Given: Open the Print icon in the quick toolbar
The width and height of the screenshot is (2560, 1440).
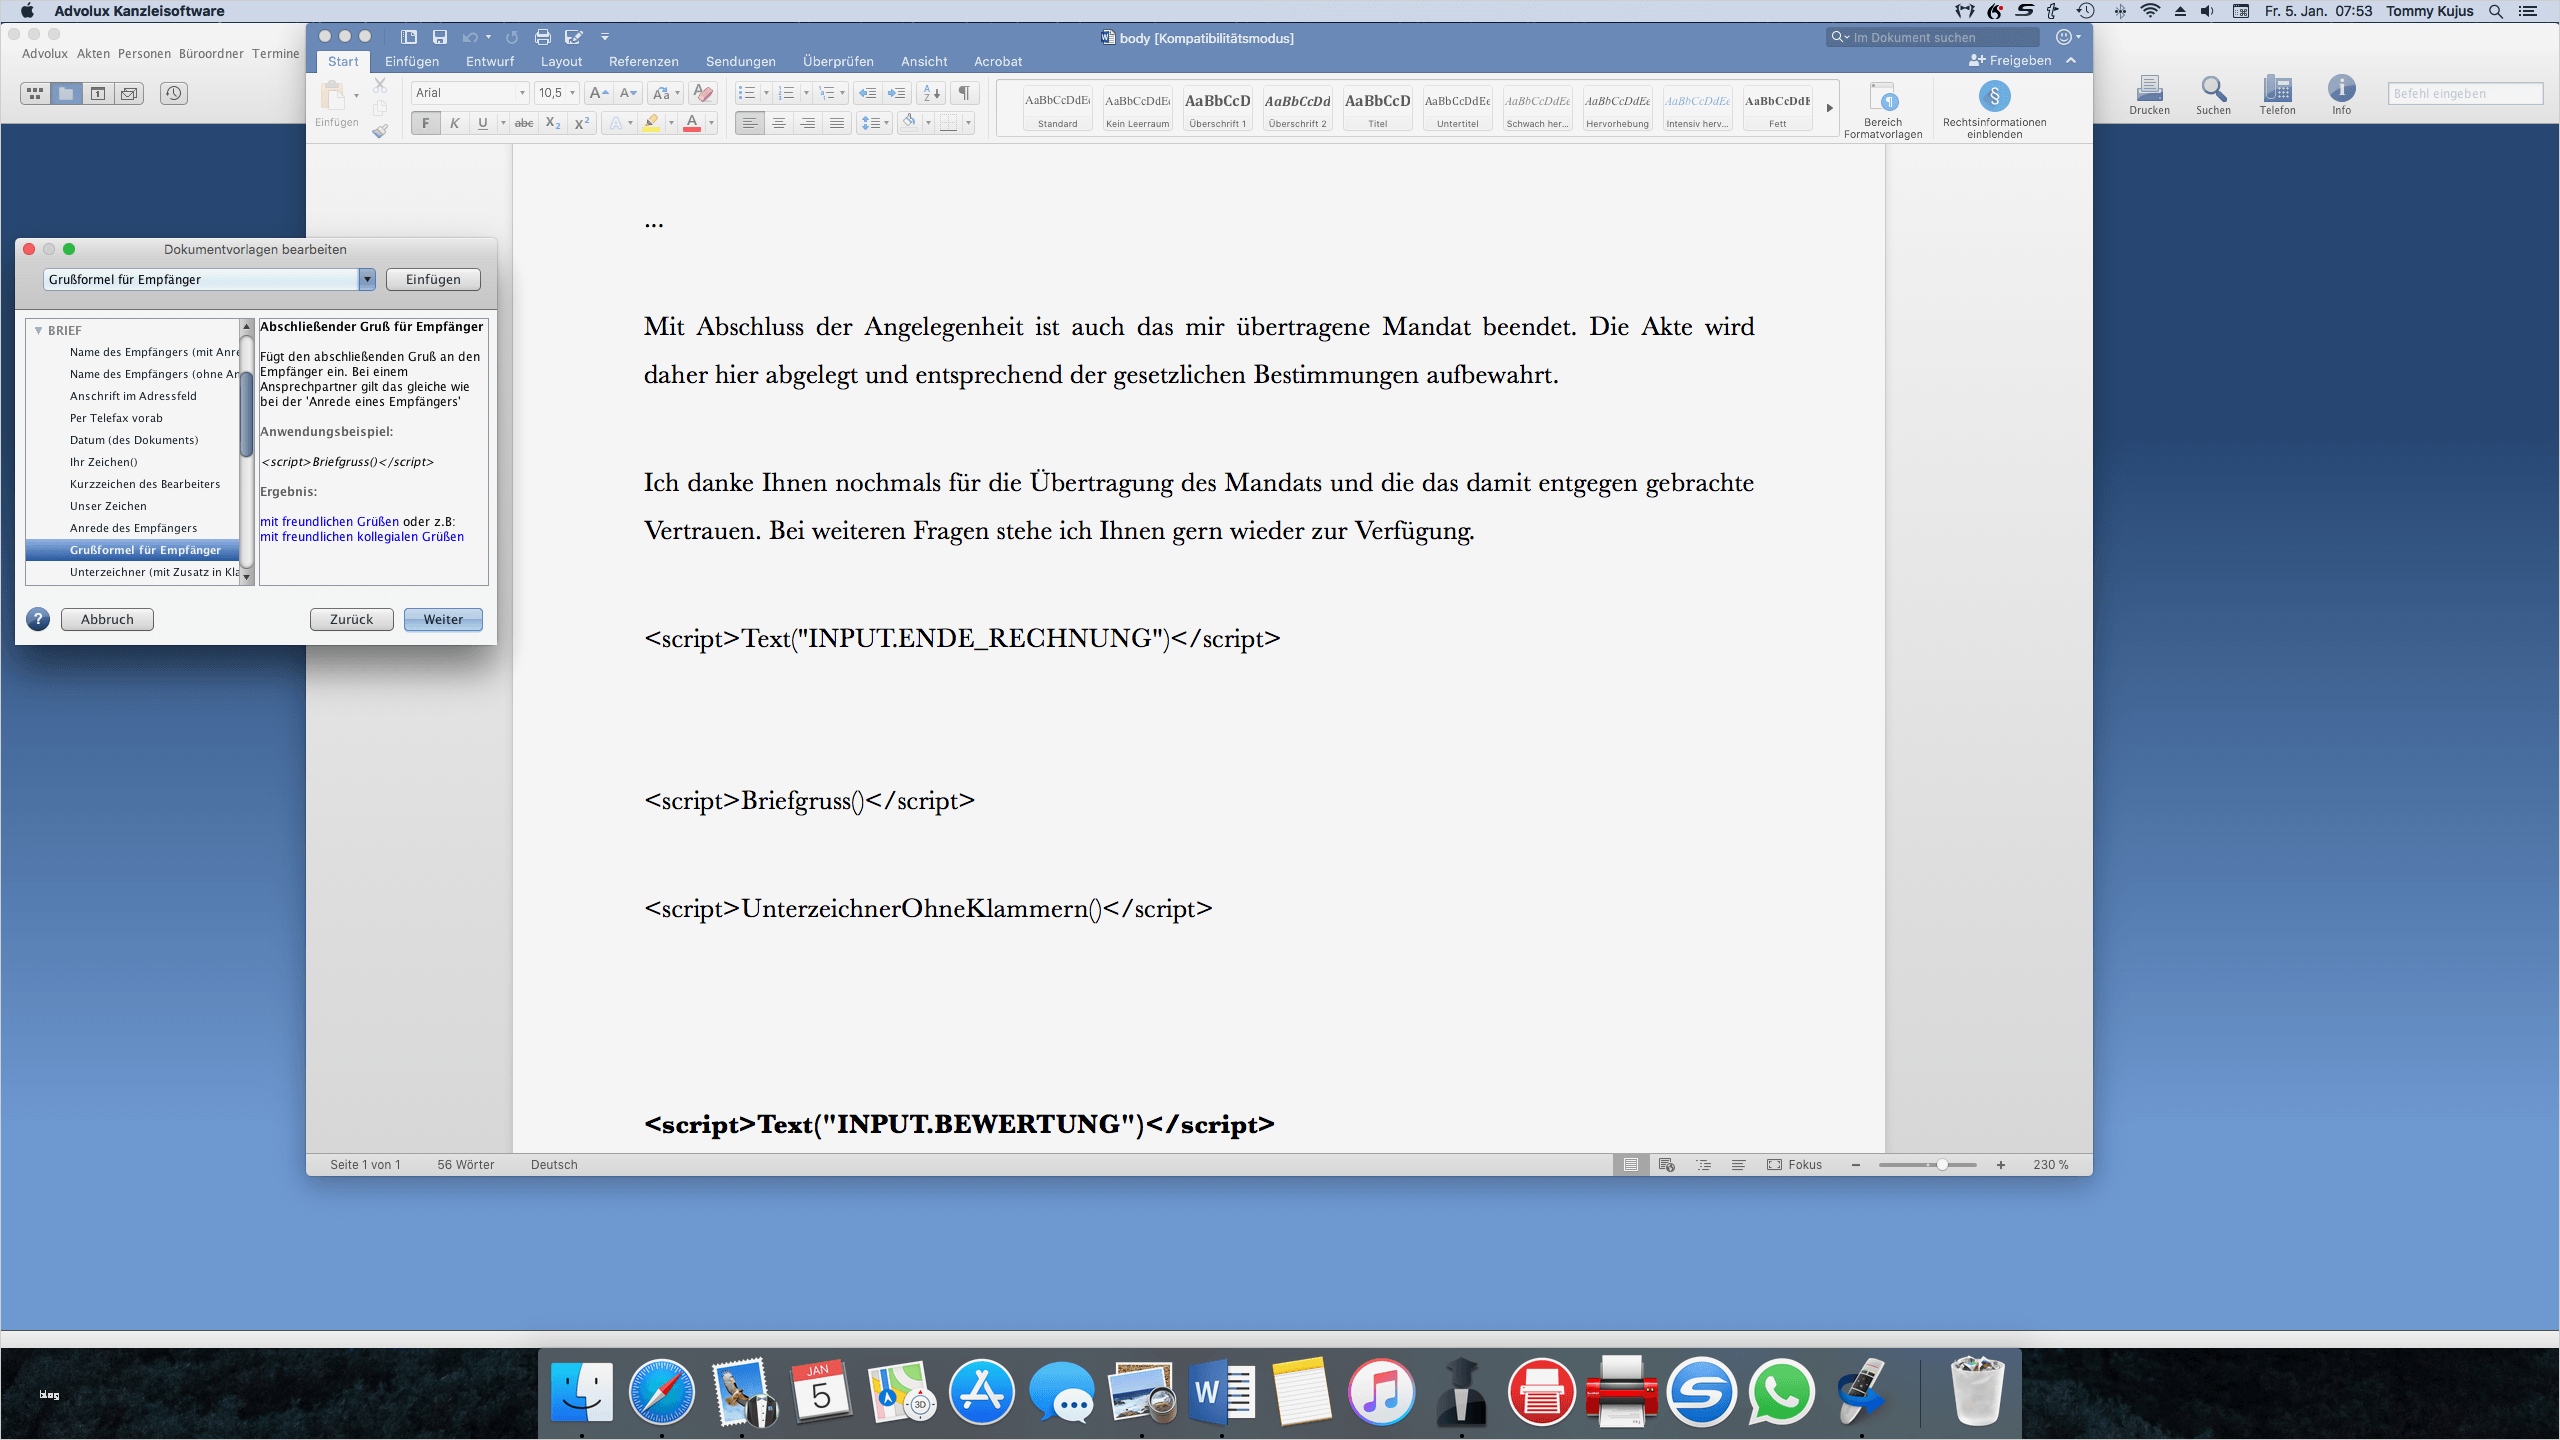Looking at the screenshot, I should pos(543,37).
